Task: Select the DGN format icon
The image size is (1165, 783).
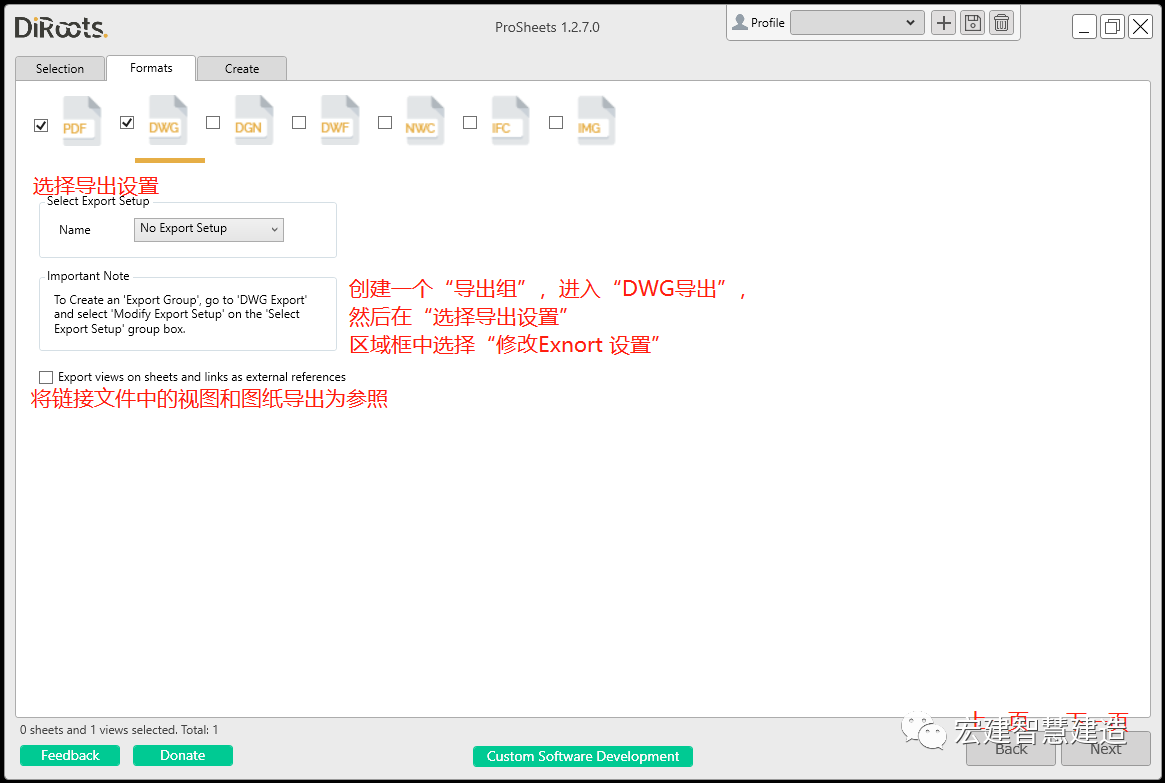Action: coord(253,120)
